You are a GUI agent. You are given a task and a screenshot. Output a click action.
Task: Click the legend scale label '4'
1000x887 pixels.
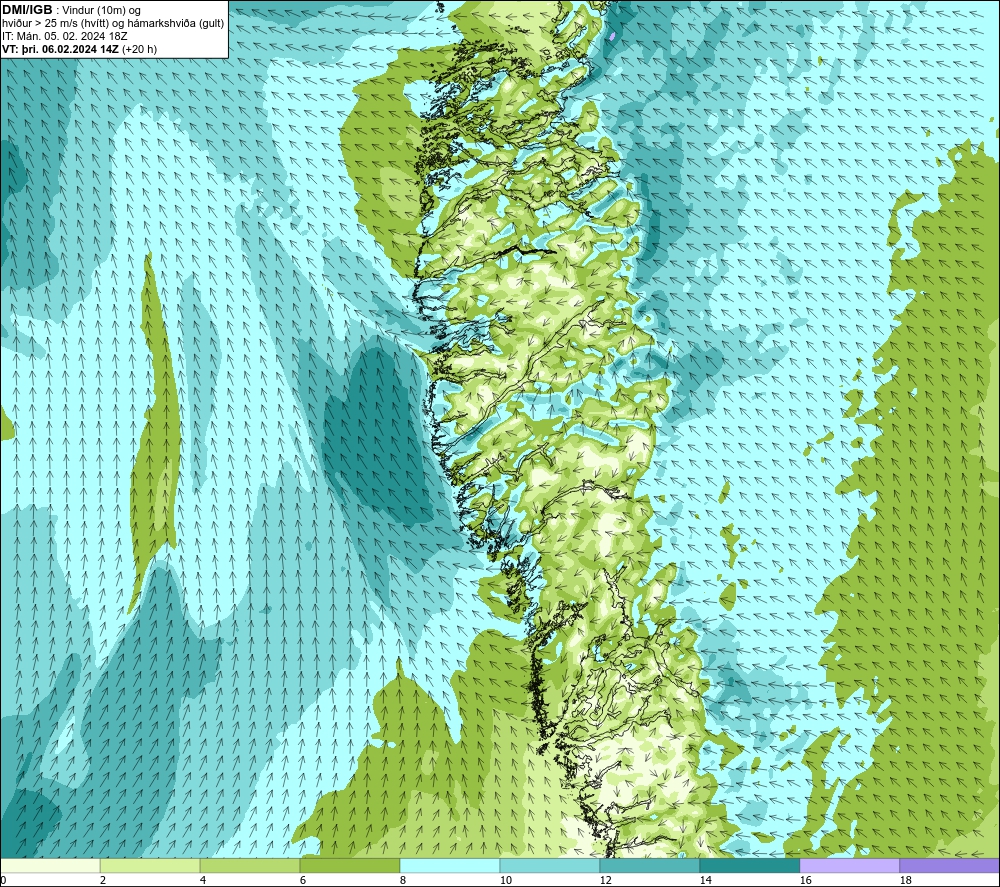203,881
